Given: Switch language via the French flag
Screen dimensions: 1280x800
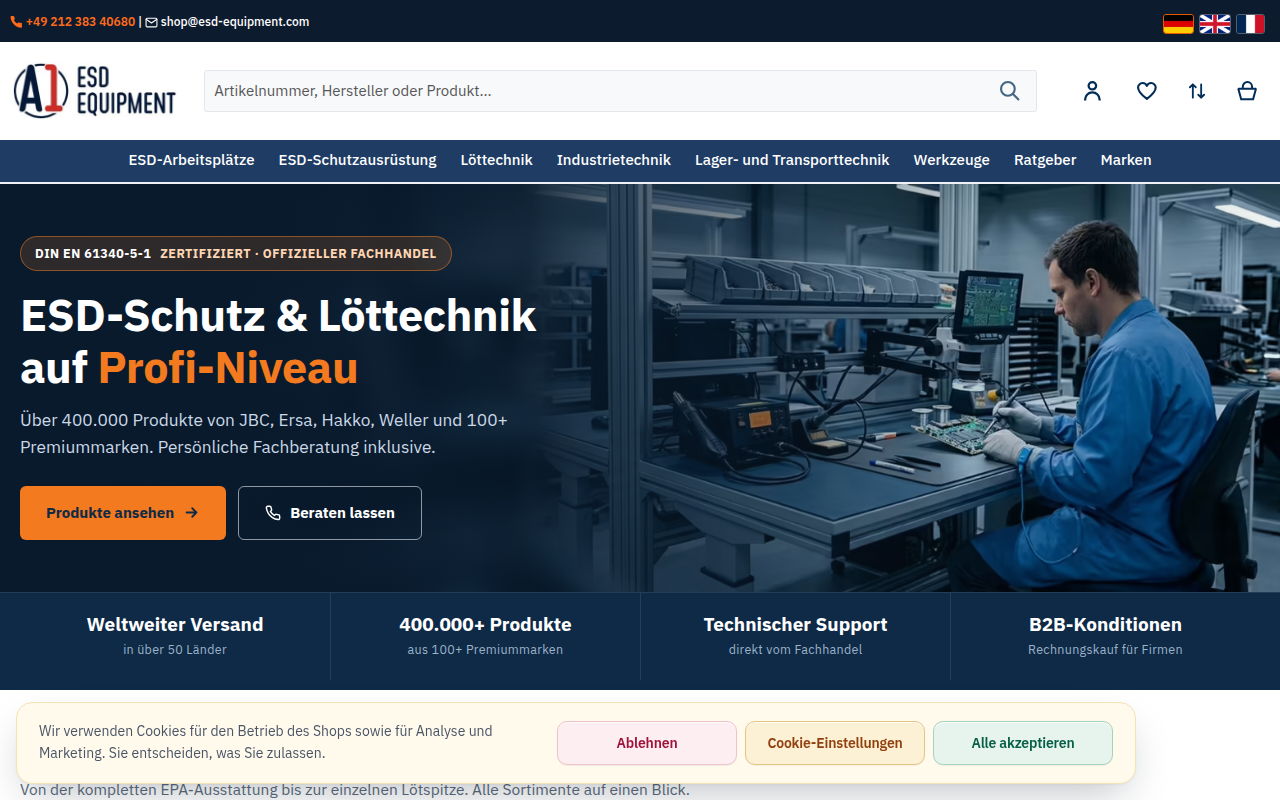Looking at the screenshot, I should tap(1250, 23).
